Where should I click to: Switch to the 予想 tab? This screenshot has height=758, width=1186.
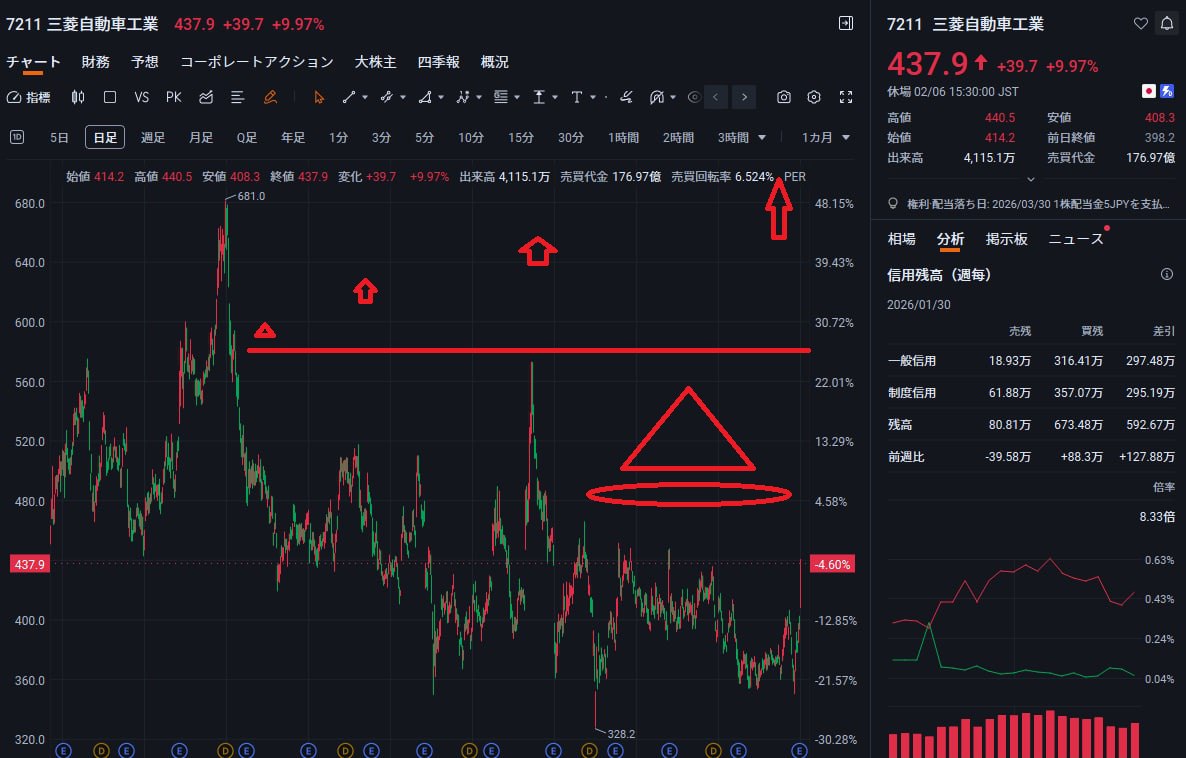(144, 62)
